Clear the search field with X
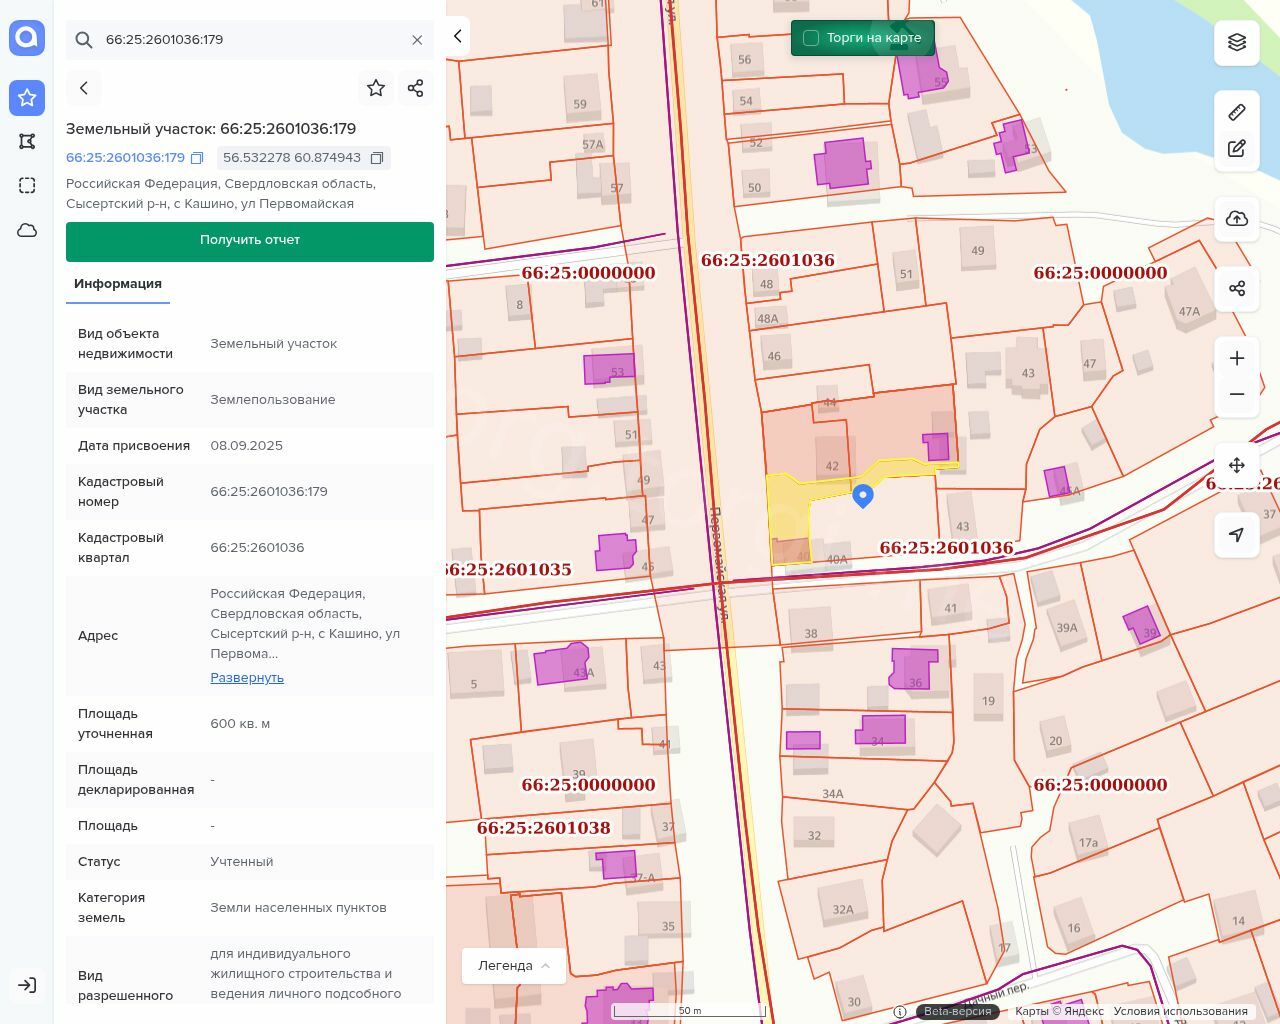1280x1024 pixels. pos(417,40)
